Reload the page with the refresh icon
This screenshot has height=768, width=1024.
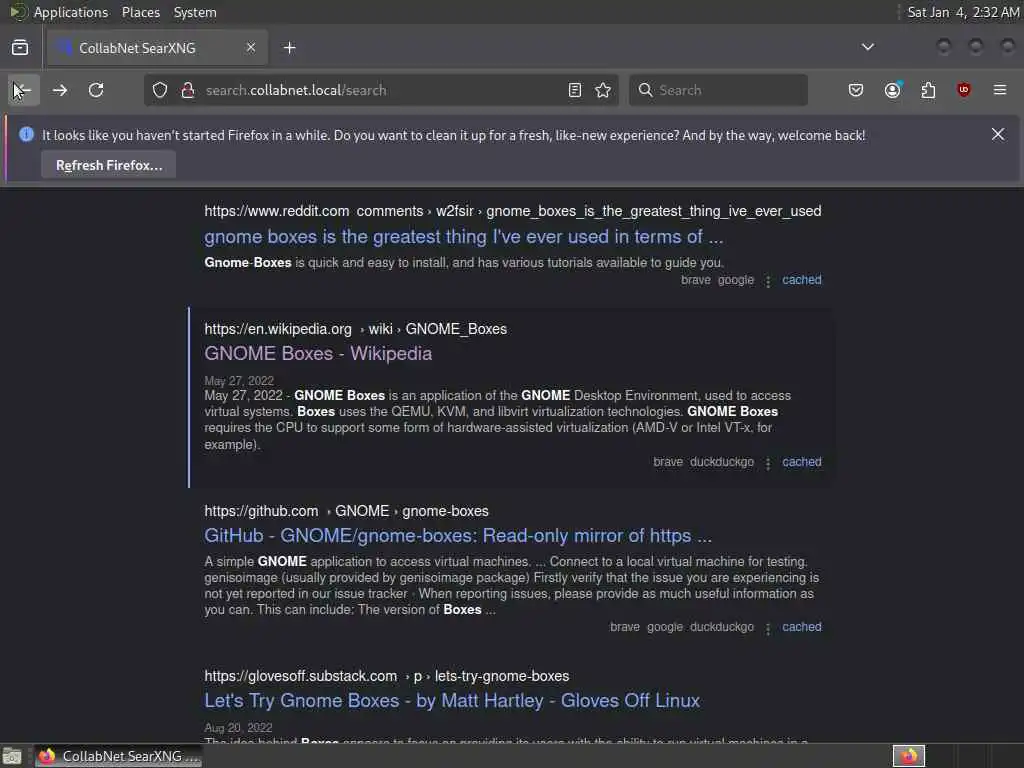[x=96, y=90]
